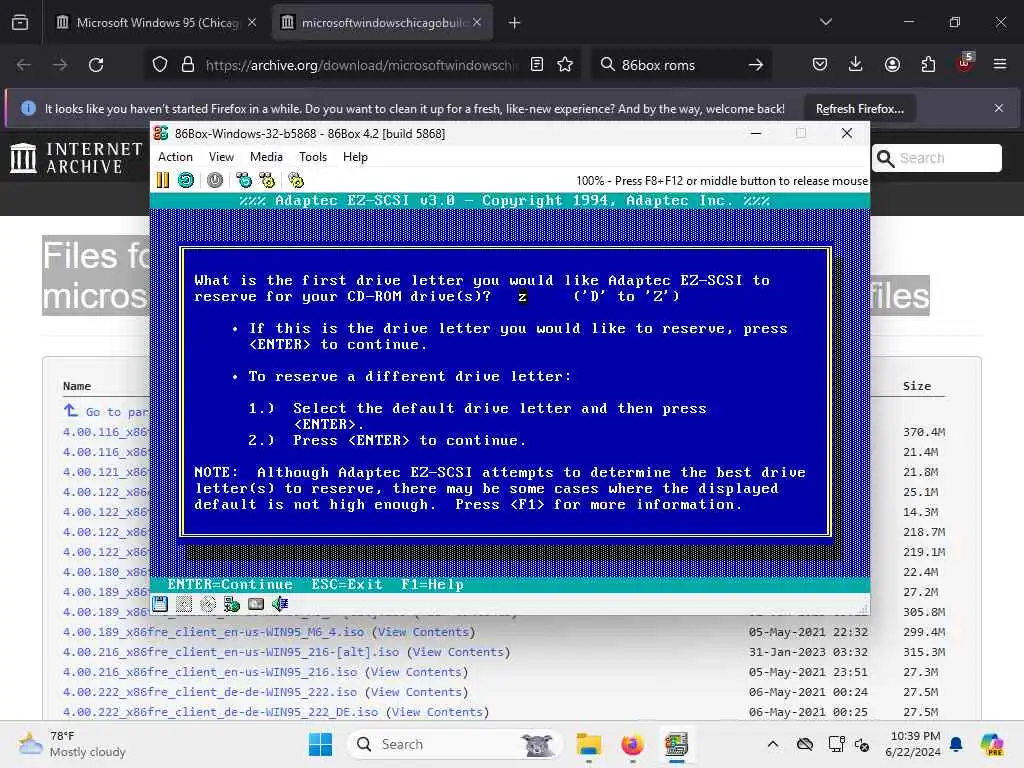Click the Windows taskbar Search box

(x=455, y=744)
